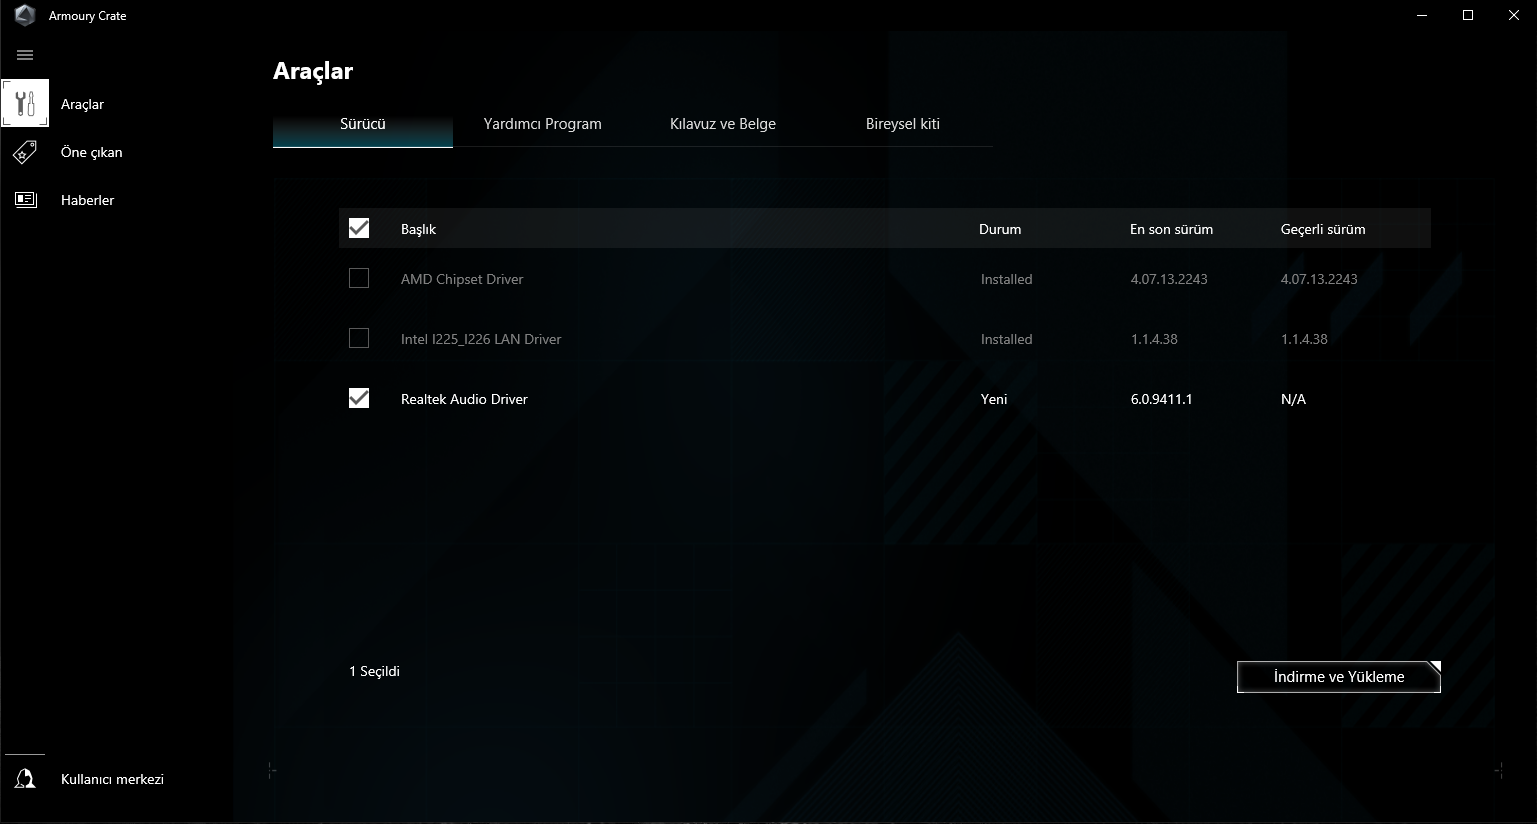Viewport: 1537px width, 824px height.
Task: Click the Haberler news icon
Action: pos(25,200)
